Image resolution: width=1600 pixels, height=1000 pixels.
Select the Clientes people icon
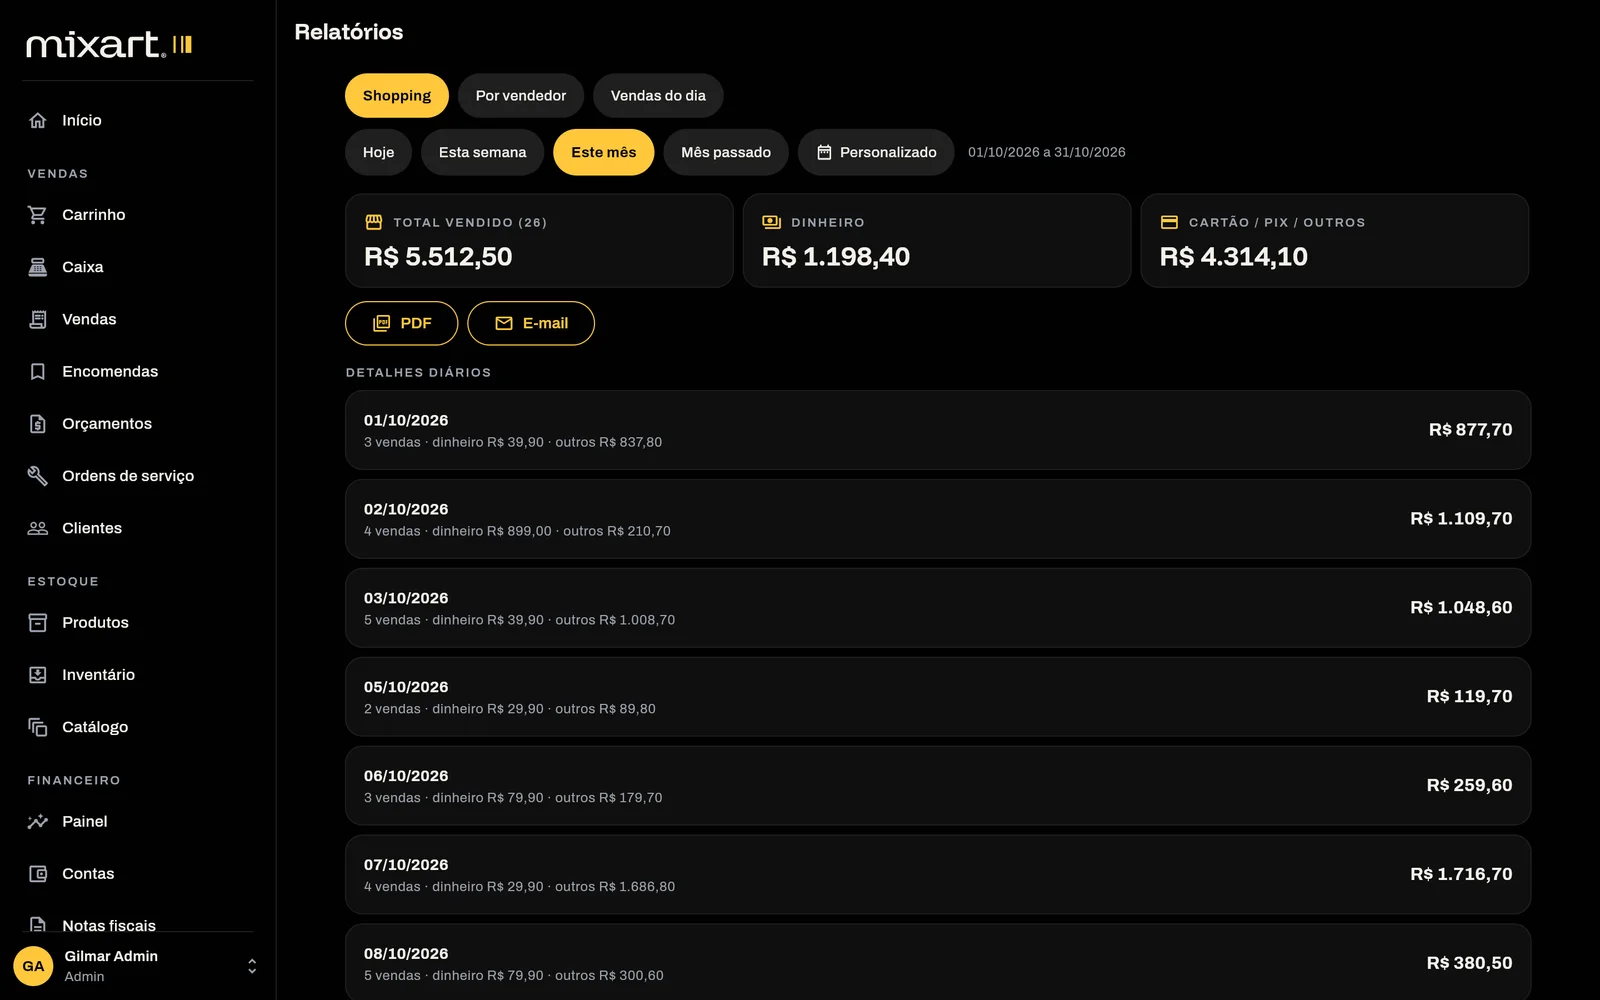[x=38, y=528]
